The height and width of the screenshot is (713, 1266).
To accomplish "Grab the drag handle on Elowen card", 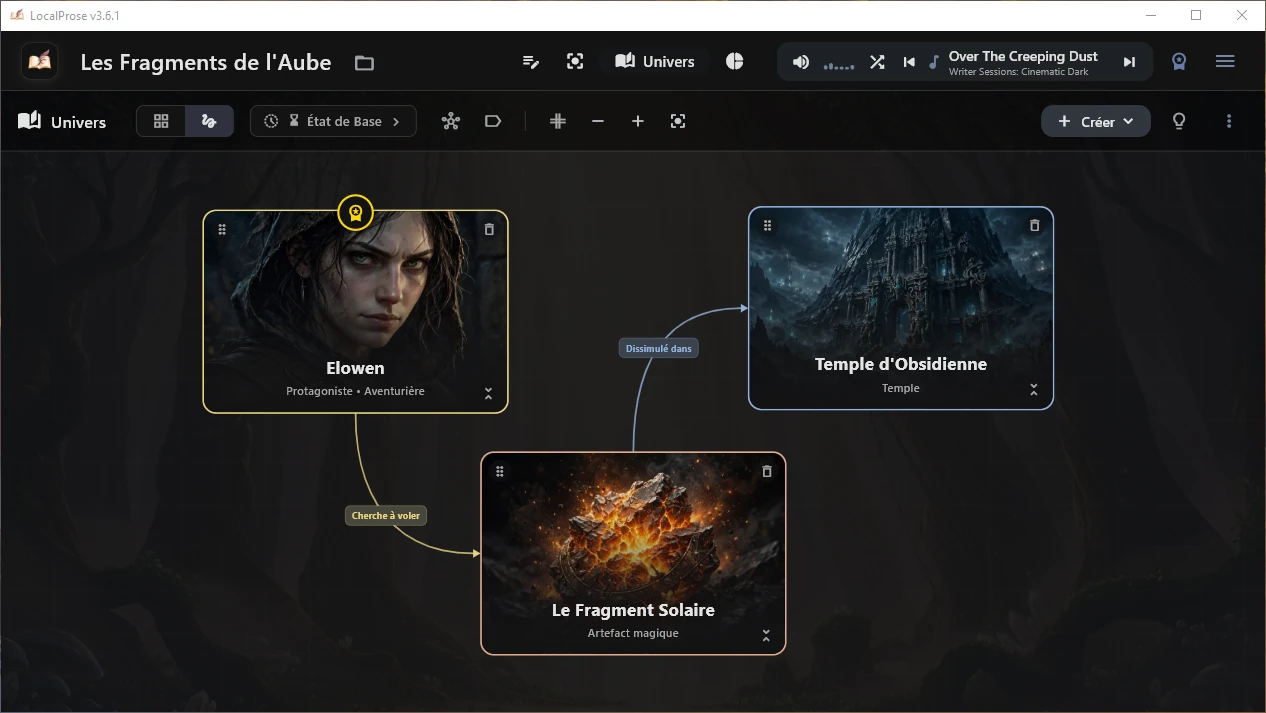I will click(x=222, y=229).
